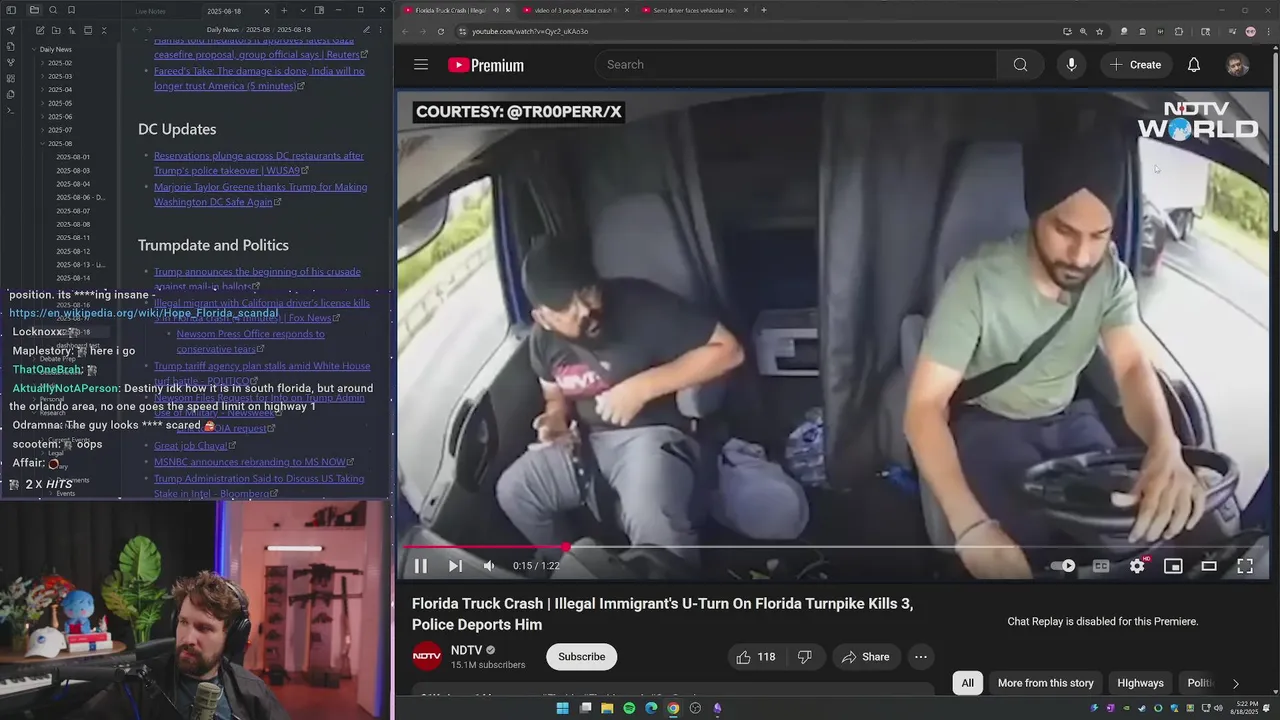Open the Fareed's Take link

point(259,78)
